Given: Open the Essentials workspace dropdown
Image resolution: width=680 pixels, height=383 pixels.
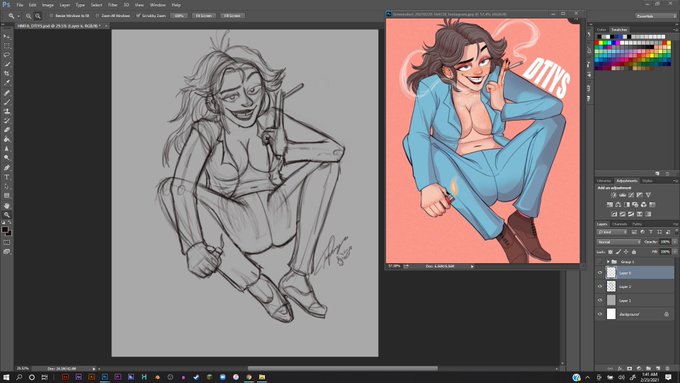Looking at the screenshot, I should (x=656, y=16).
